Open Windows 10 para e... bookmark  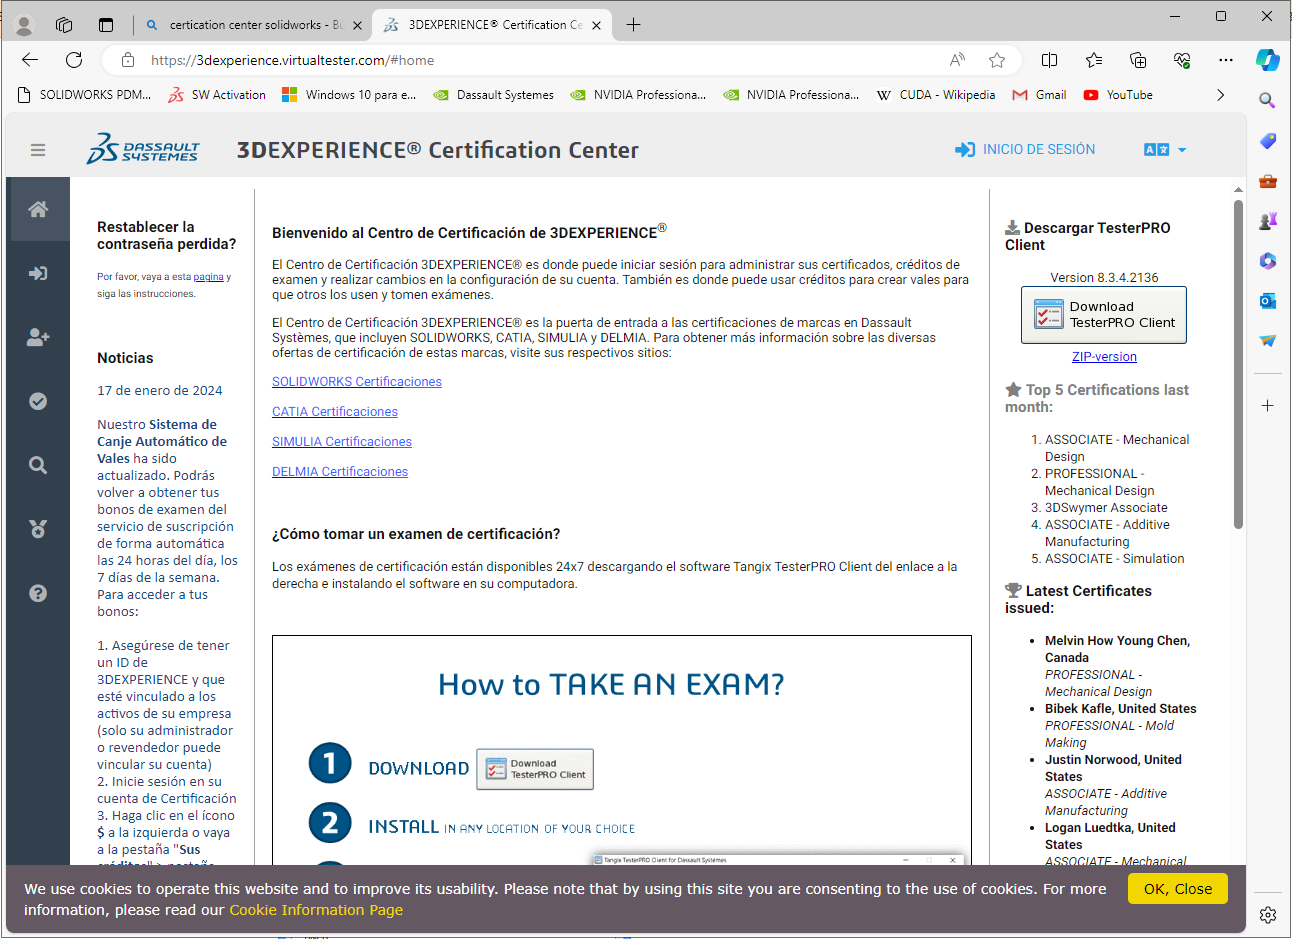click(x=349, y=95)
